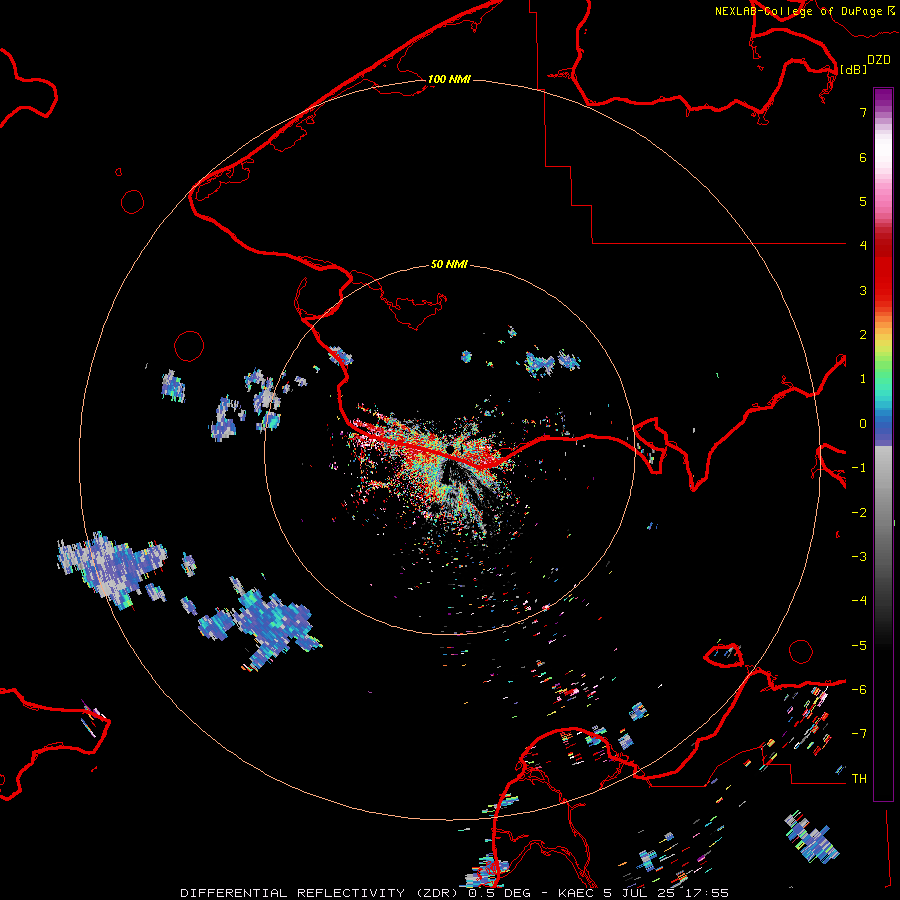The height and width of the screenshot is (900, 900).
Task: Click the KAEC station identifier
Action: (x=577, y=893)
